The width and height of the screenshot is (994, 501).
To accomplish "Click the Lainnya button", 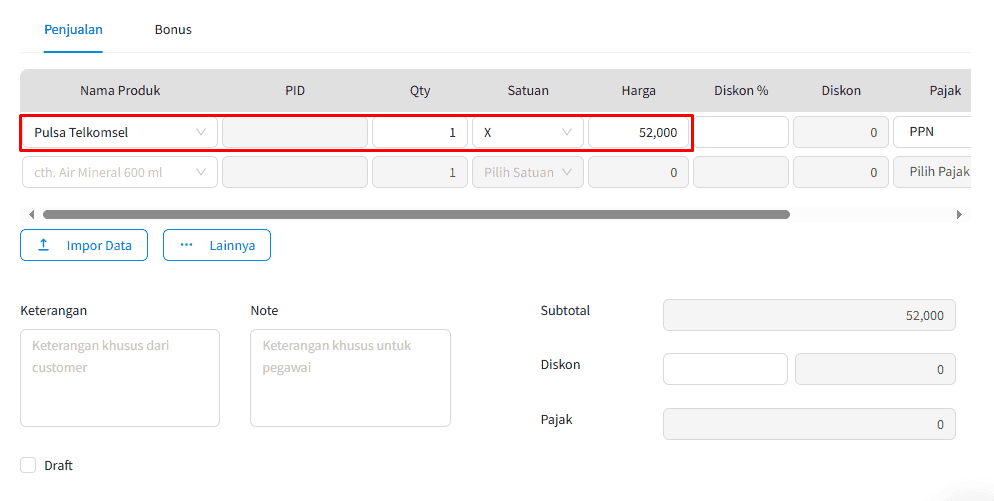I will coord(217,245).
